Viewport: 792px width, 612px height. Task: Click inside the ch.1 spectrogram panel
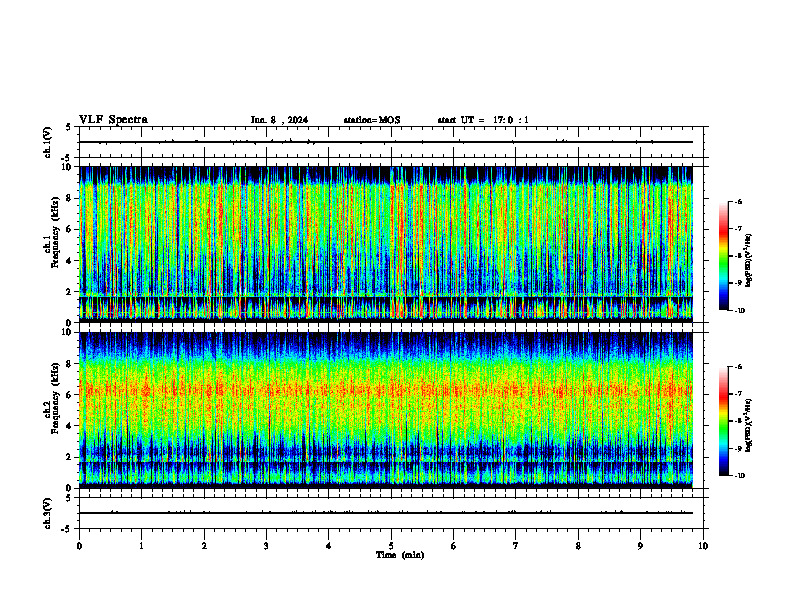(x=386, y=244)
